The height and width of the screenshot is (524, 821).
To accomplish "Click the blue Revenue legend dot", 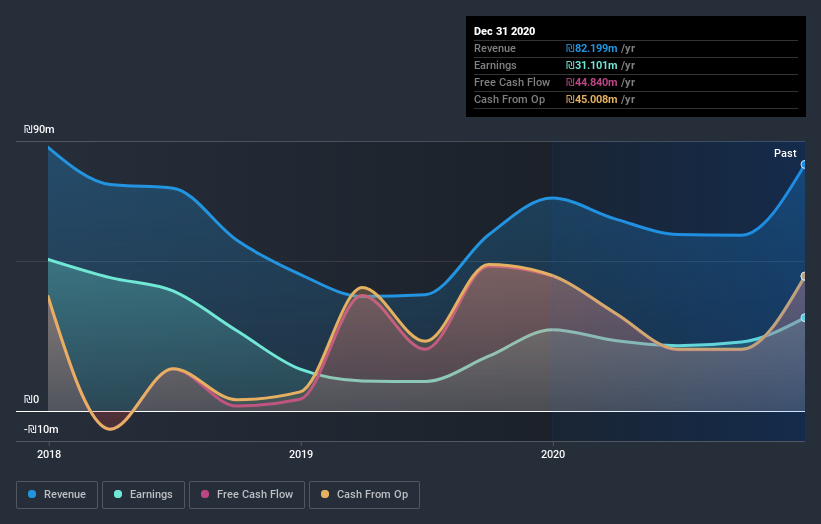I will click(32, 494).
